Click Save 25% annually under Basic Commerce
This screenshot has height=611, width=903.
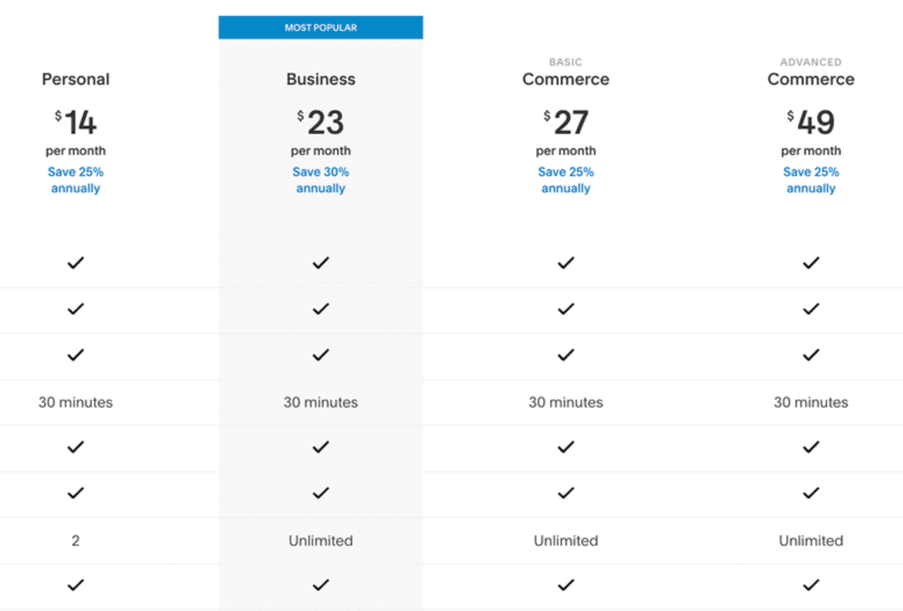coord(566,180)
